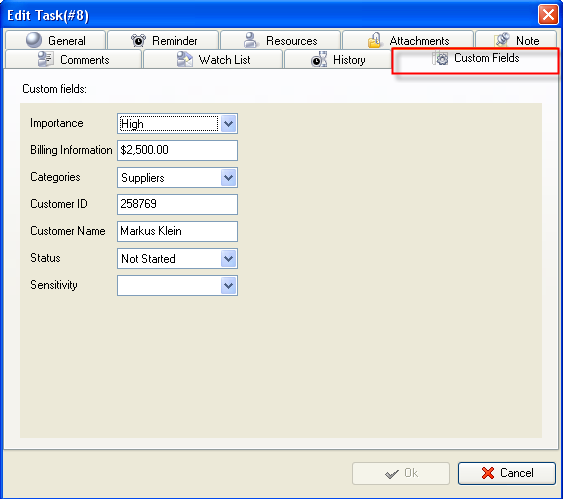Click the Attachments paperclip icon
This screenshot has height=499, width=563.
pyautogui.click(x=374, y=40)
